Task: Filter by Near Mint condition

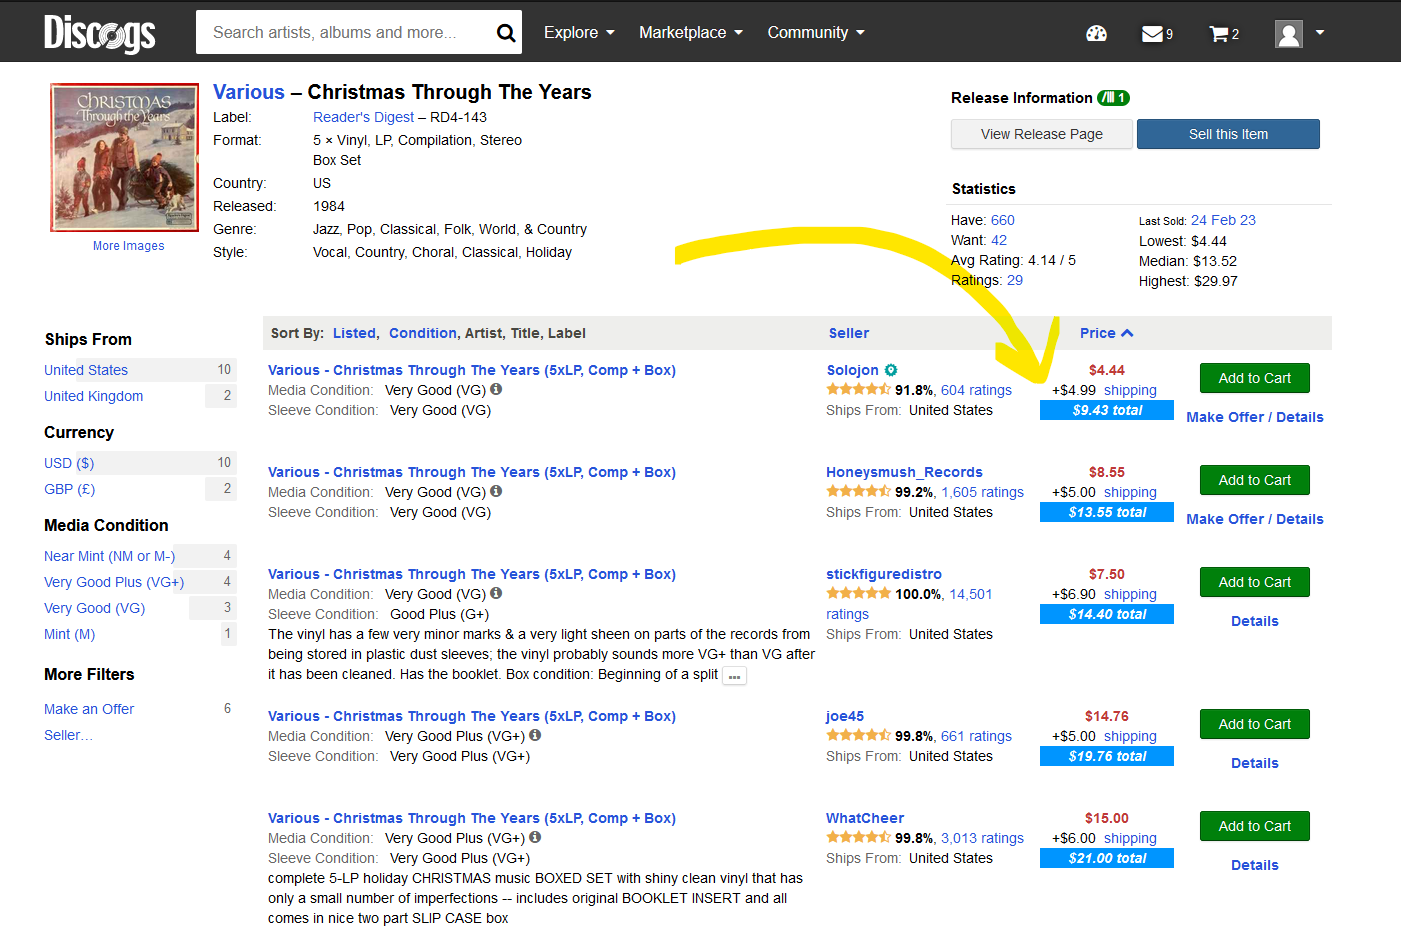Action: pyautogui.click(x=109, y=556)
